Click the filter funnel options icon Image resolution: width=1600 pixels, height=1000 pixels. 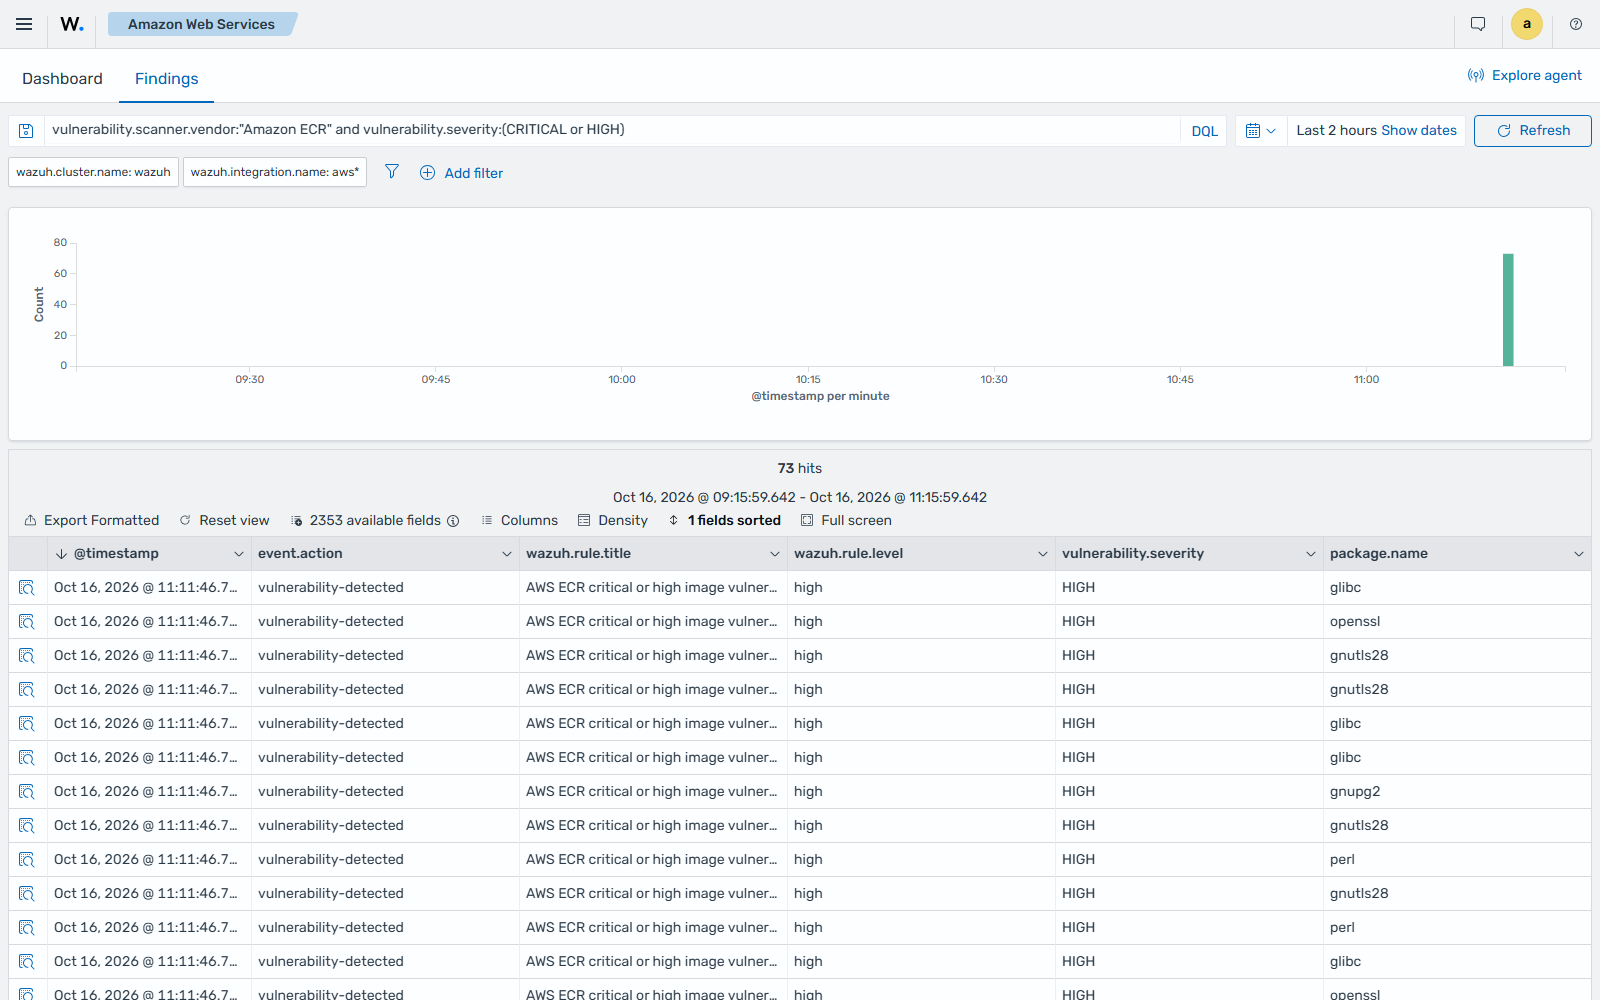(392, 172)
